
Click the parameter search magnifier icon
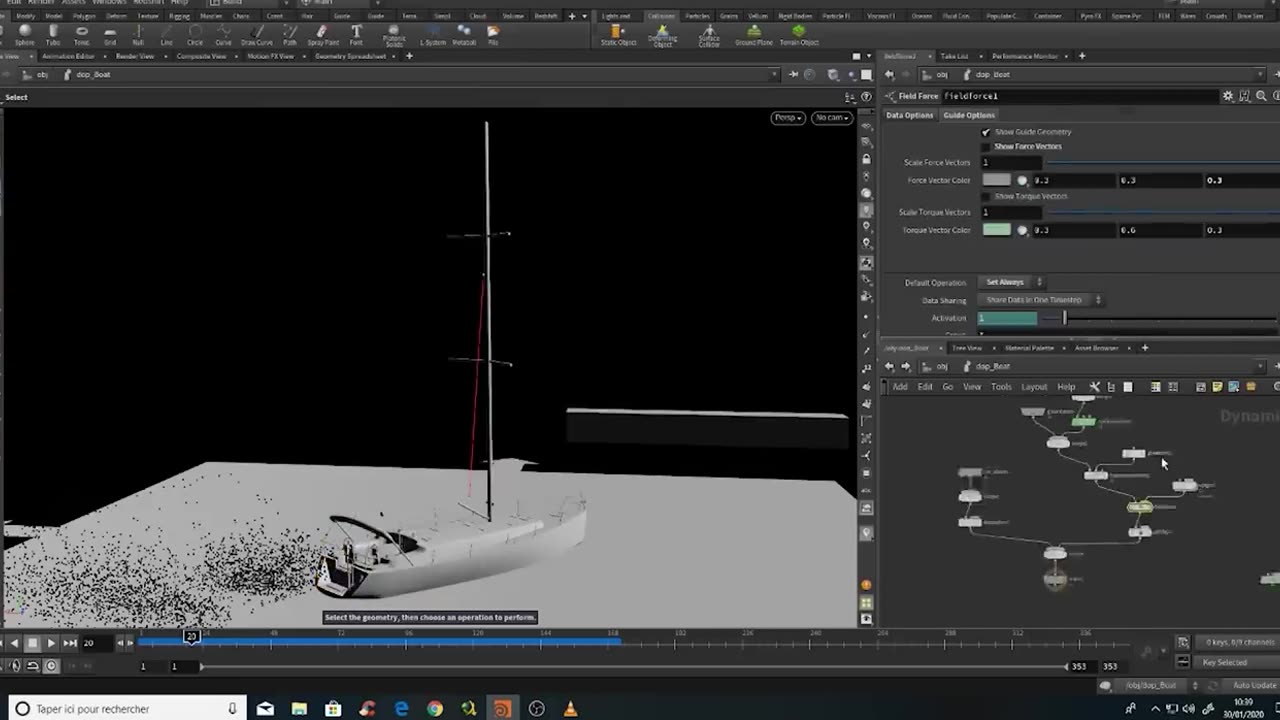(x=1261, y=96)
